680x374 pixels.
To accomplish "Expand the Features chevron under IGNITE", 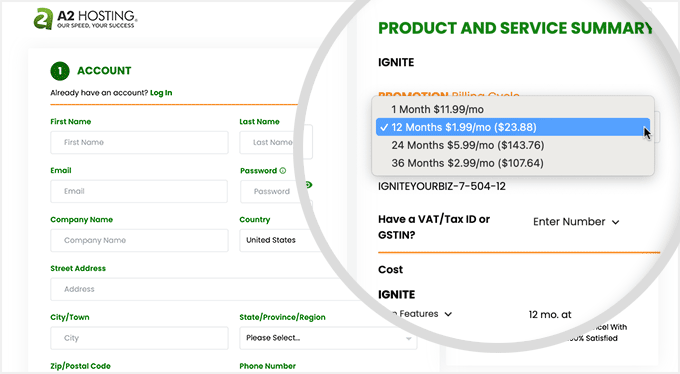I will tap(448, 314).
